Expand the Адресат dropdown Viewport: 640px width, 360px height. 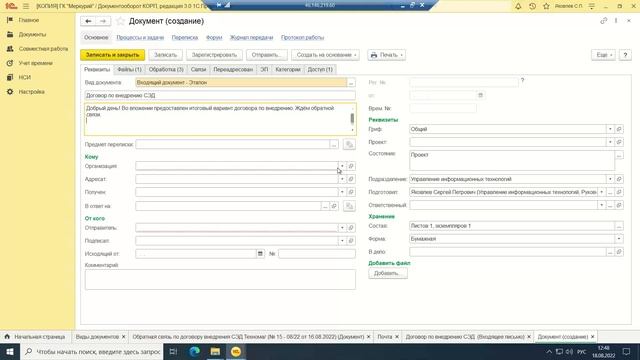342,179
